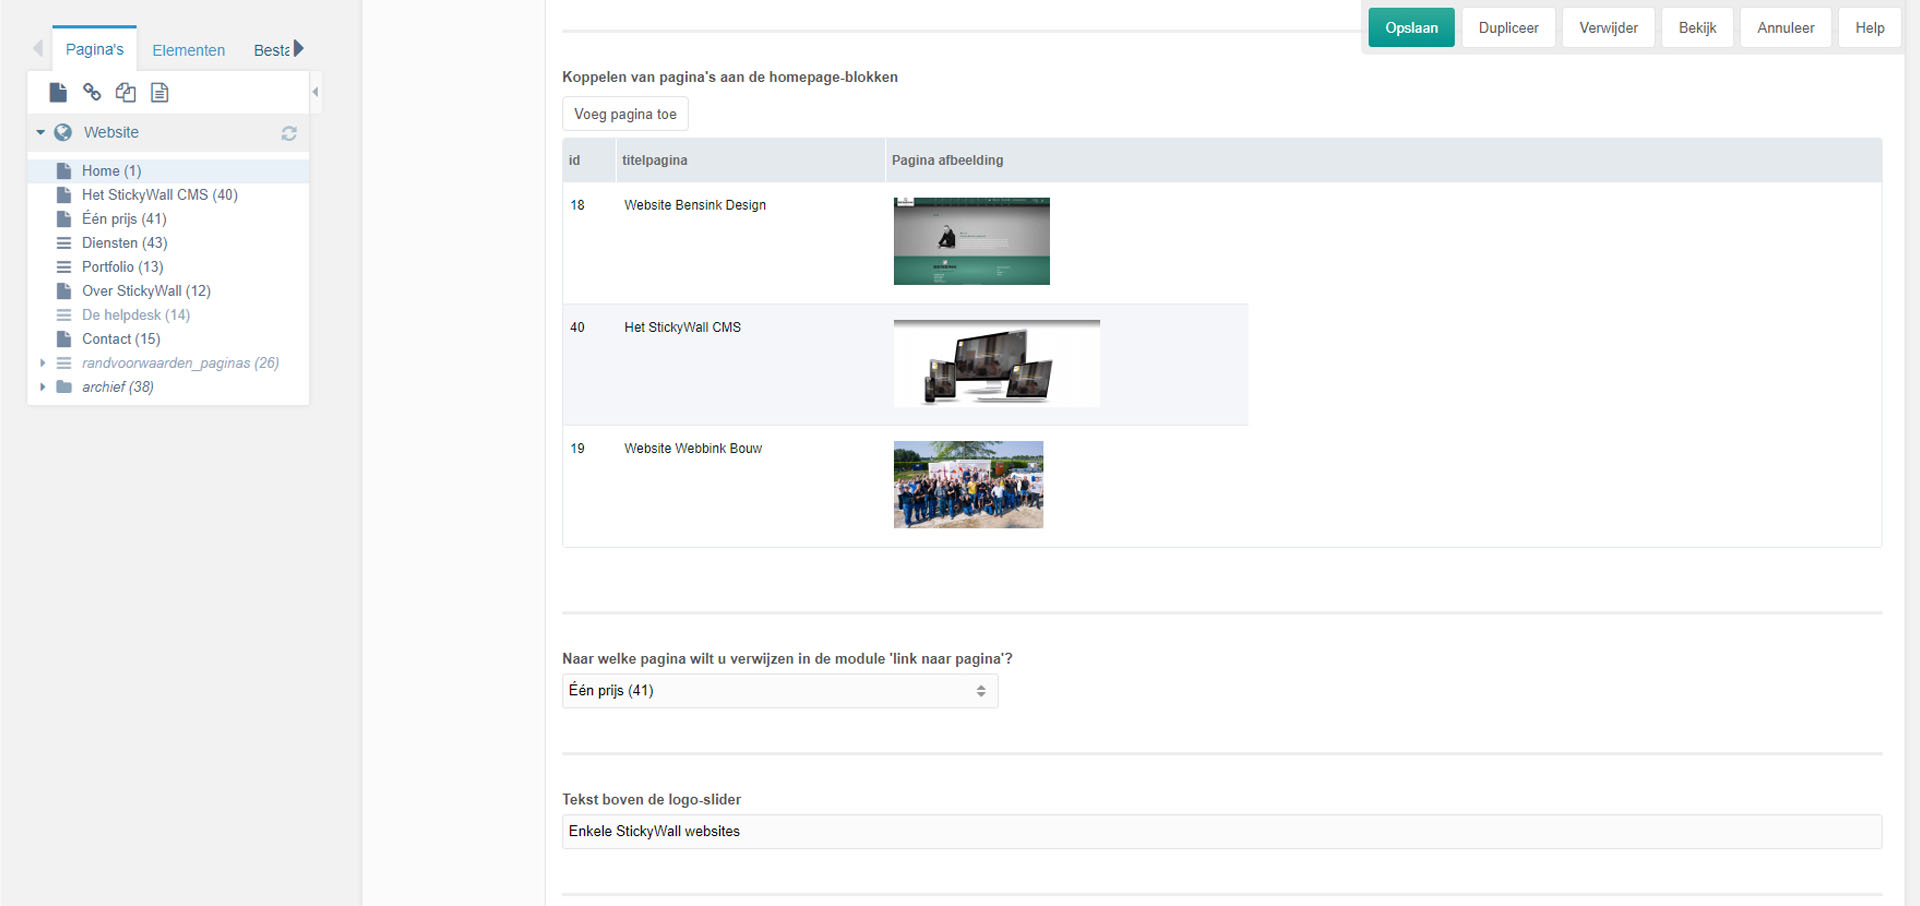Click the new page icon in sidebar toolbar
The height and width of the screenshot is (906, 1920).
pyautogui.click(x=58, y=93)
